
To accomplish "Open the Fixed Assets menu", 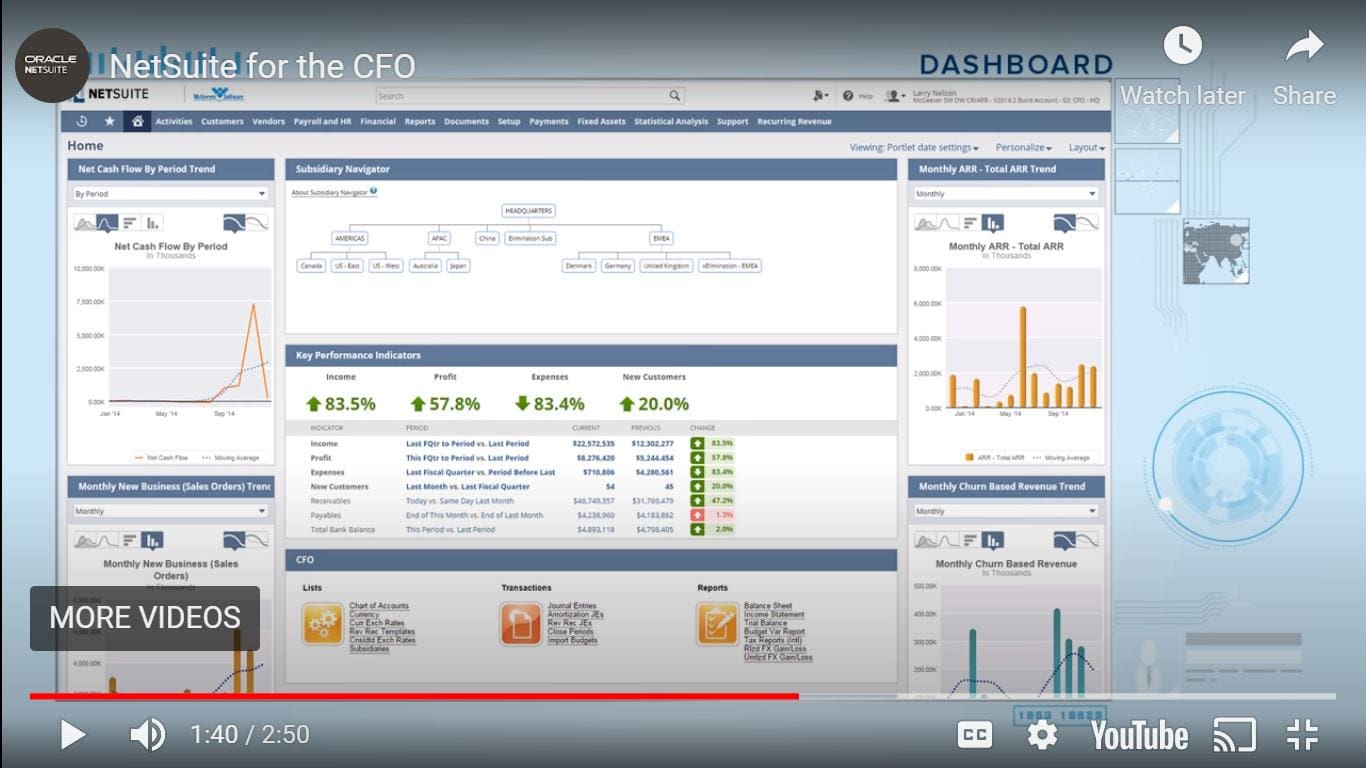I will [x=601, y=122].
